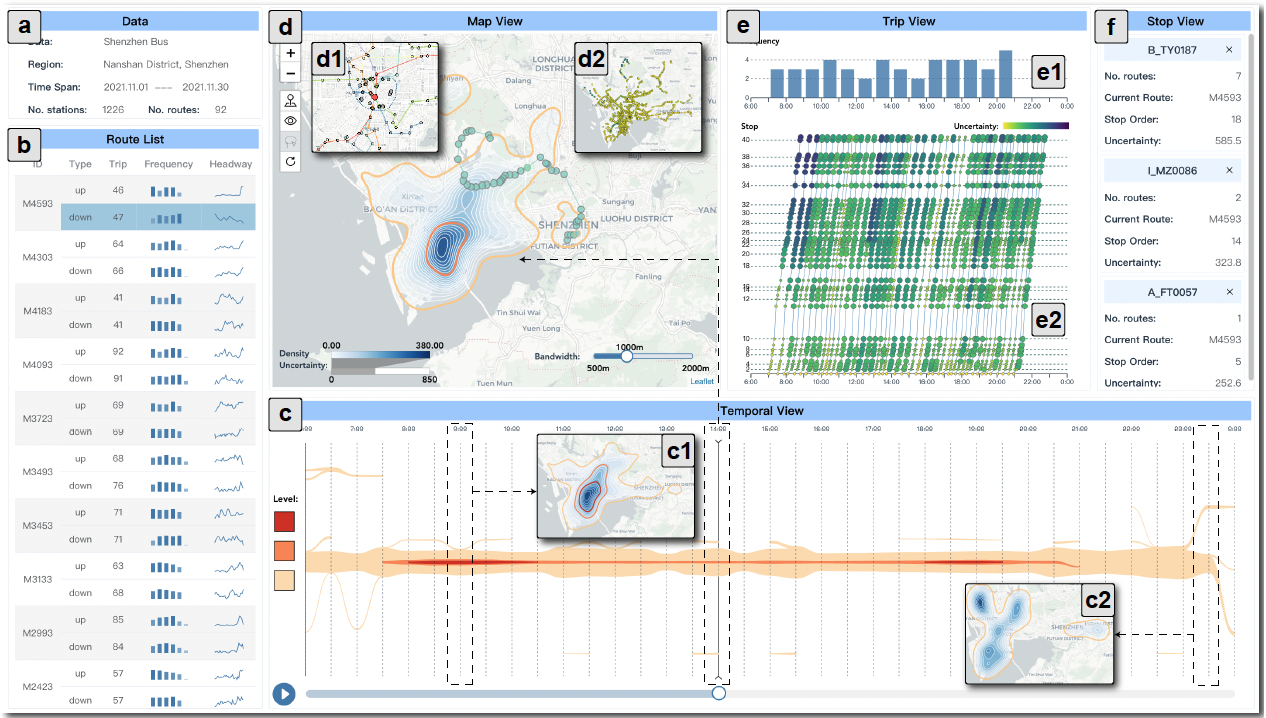Image resolution: width=1266 pixels, height=718 pixels.
Task: Select the M2423 up route row
Action: click(158, 674)
